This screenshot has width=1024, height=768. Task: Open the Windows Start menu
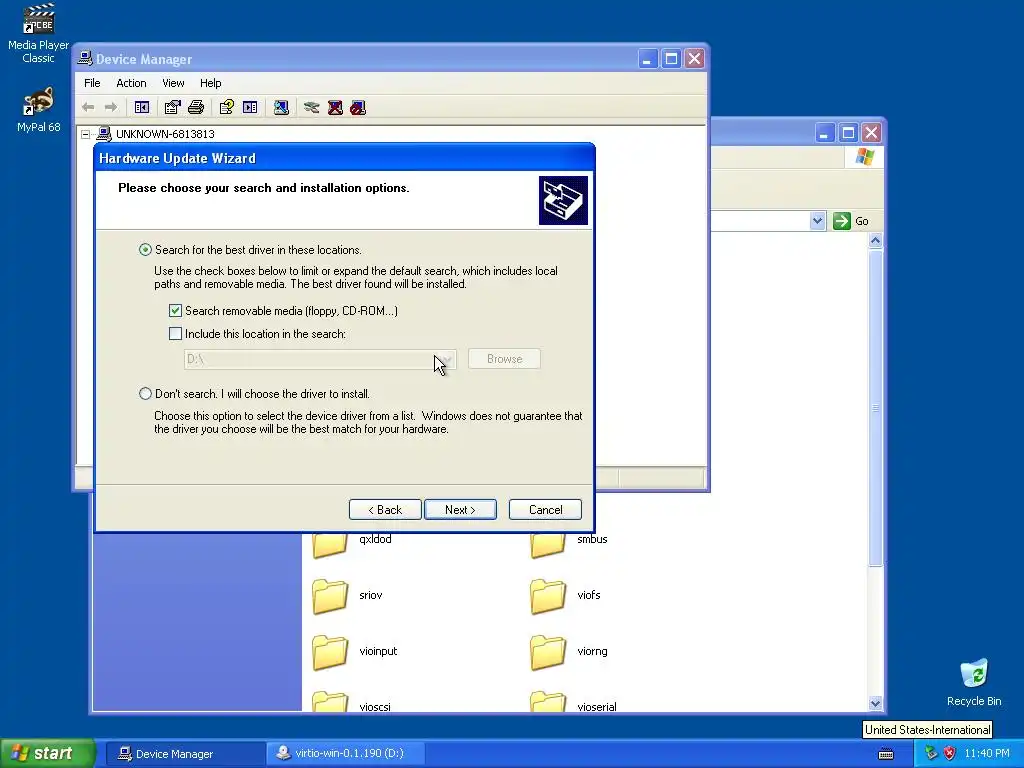click(x=47, y=753)
